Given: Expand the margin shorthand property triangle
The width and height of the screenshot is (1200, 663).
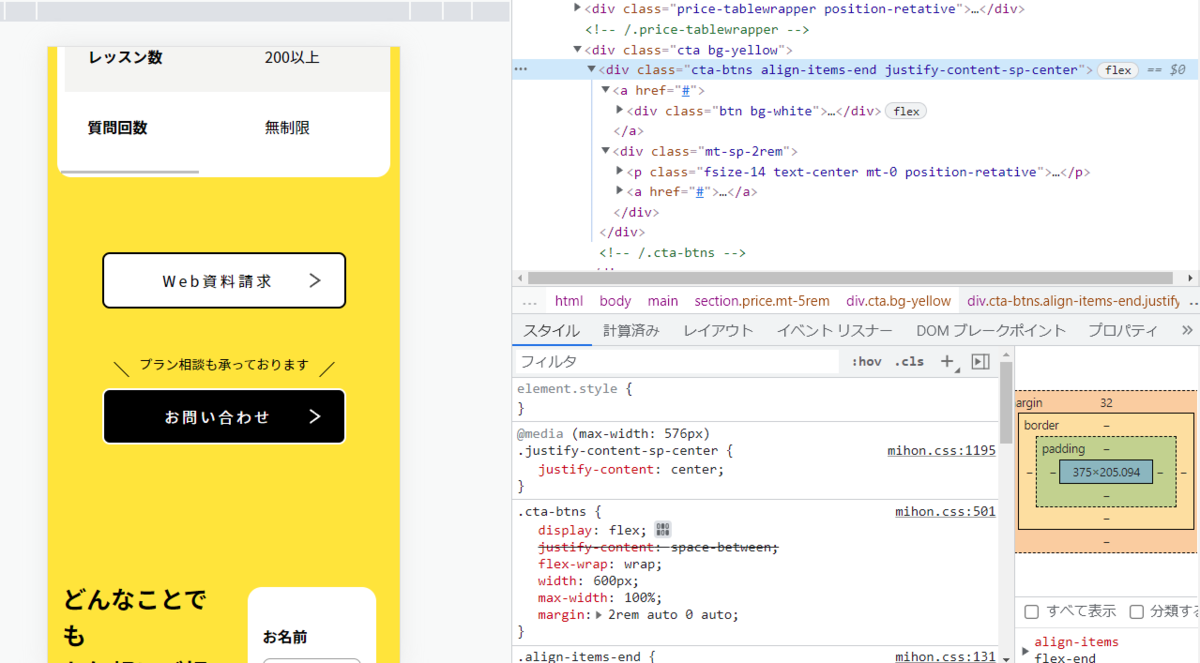Looking at the screenshot, I should 599,615.
